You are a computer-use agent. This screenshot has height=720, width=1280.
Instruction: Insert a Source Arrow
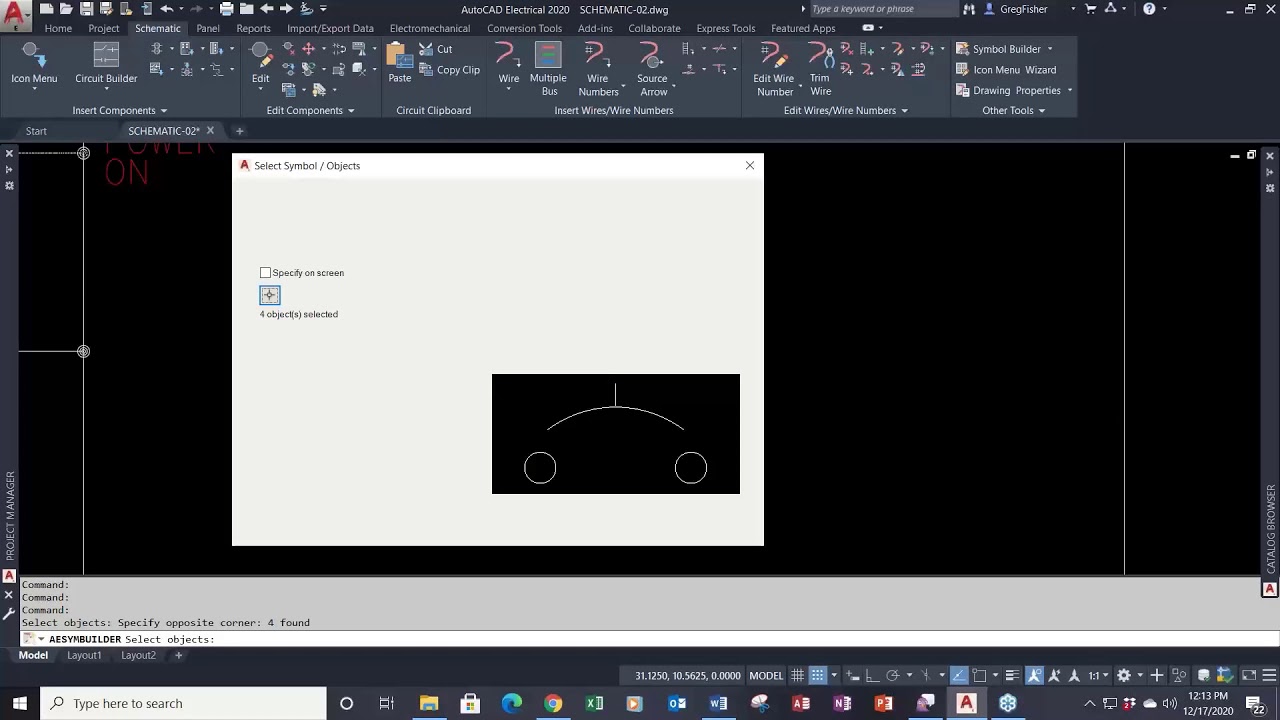[652, 70]
